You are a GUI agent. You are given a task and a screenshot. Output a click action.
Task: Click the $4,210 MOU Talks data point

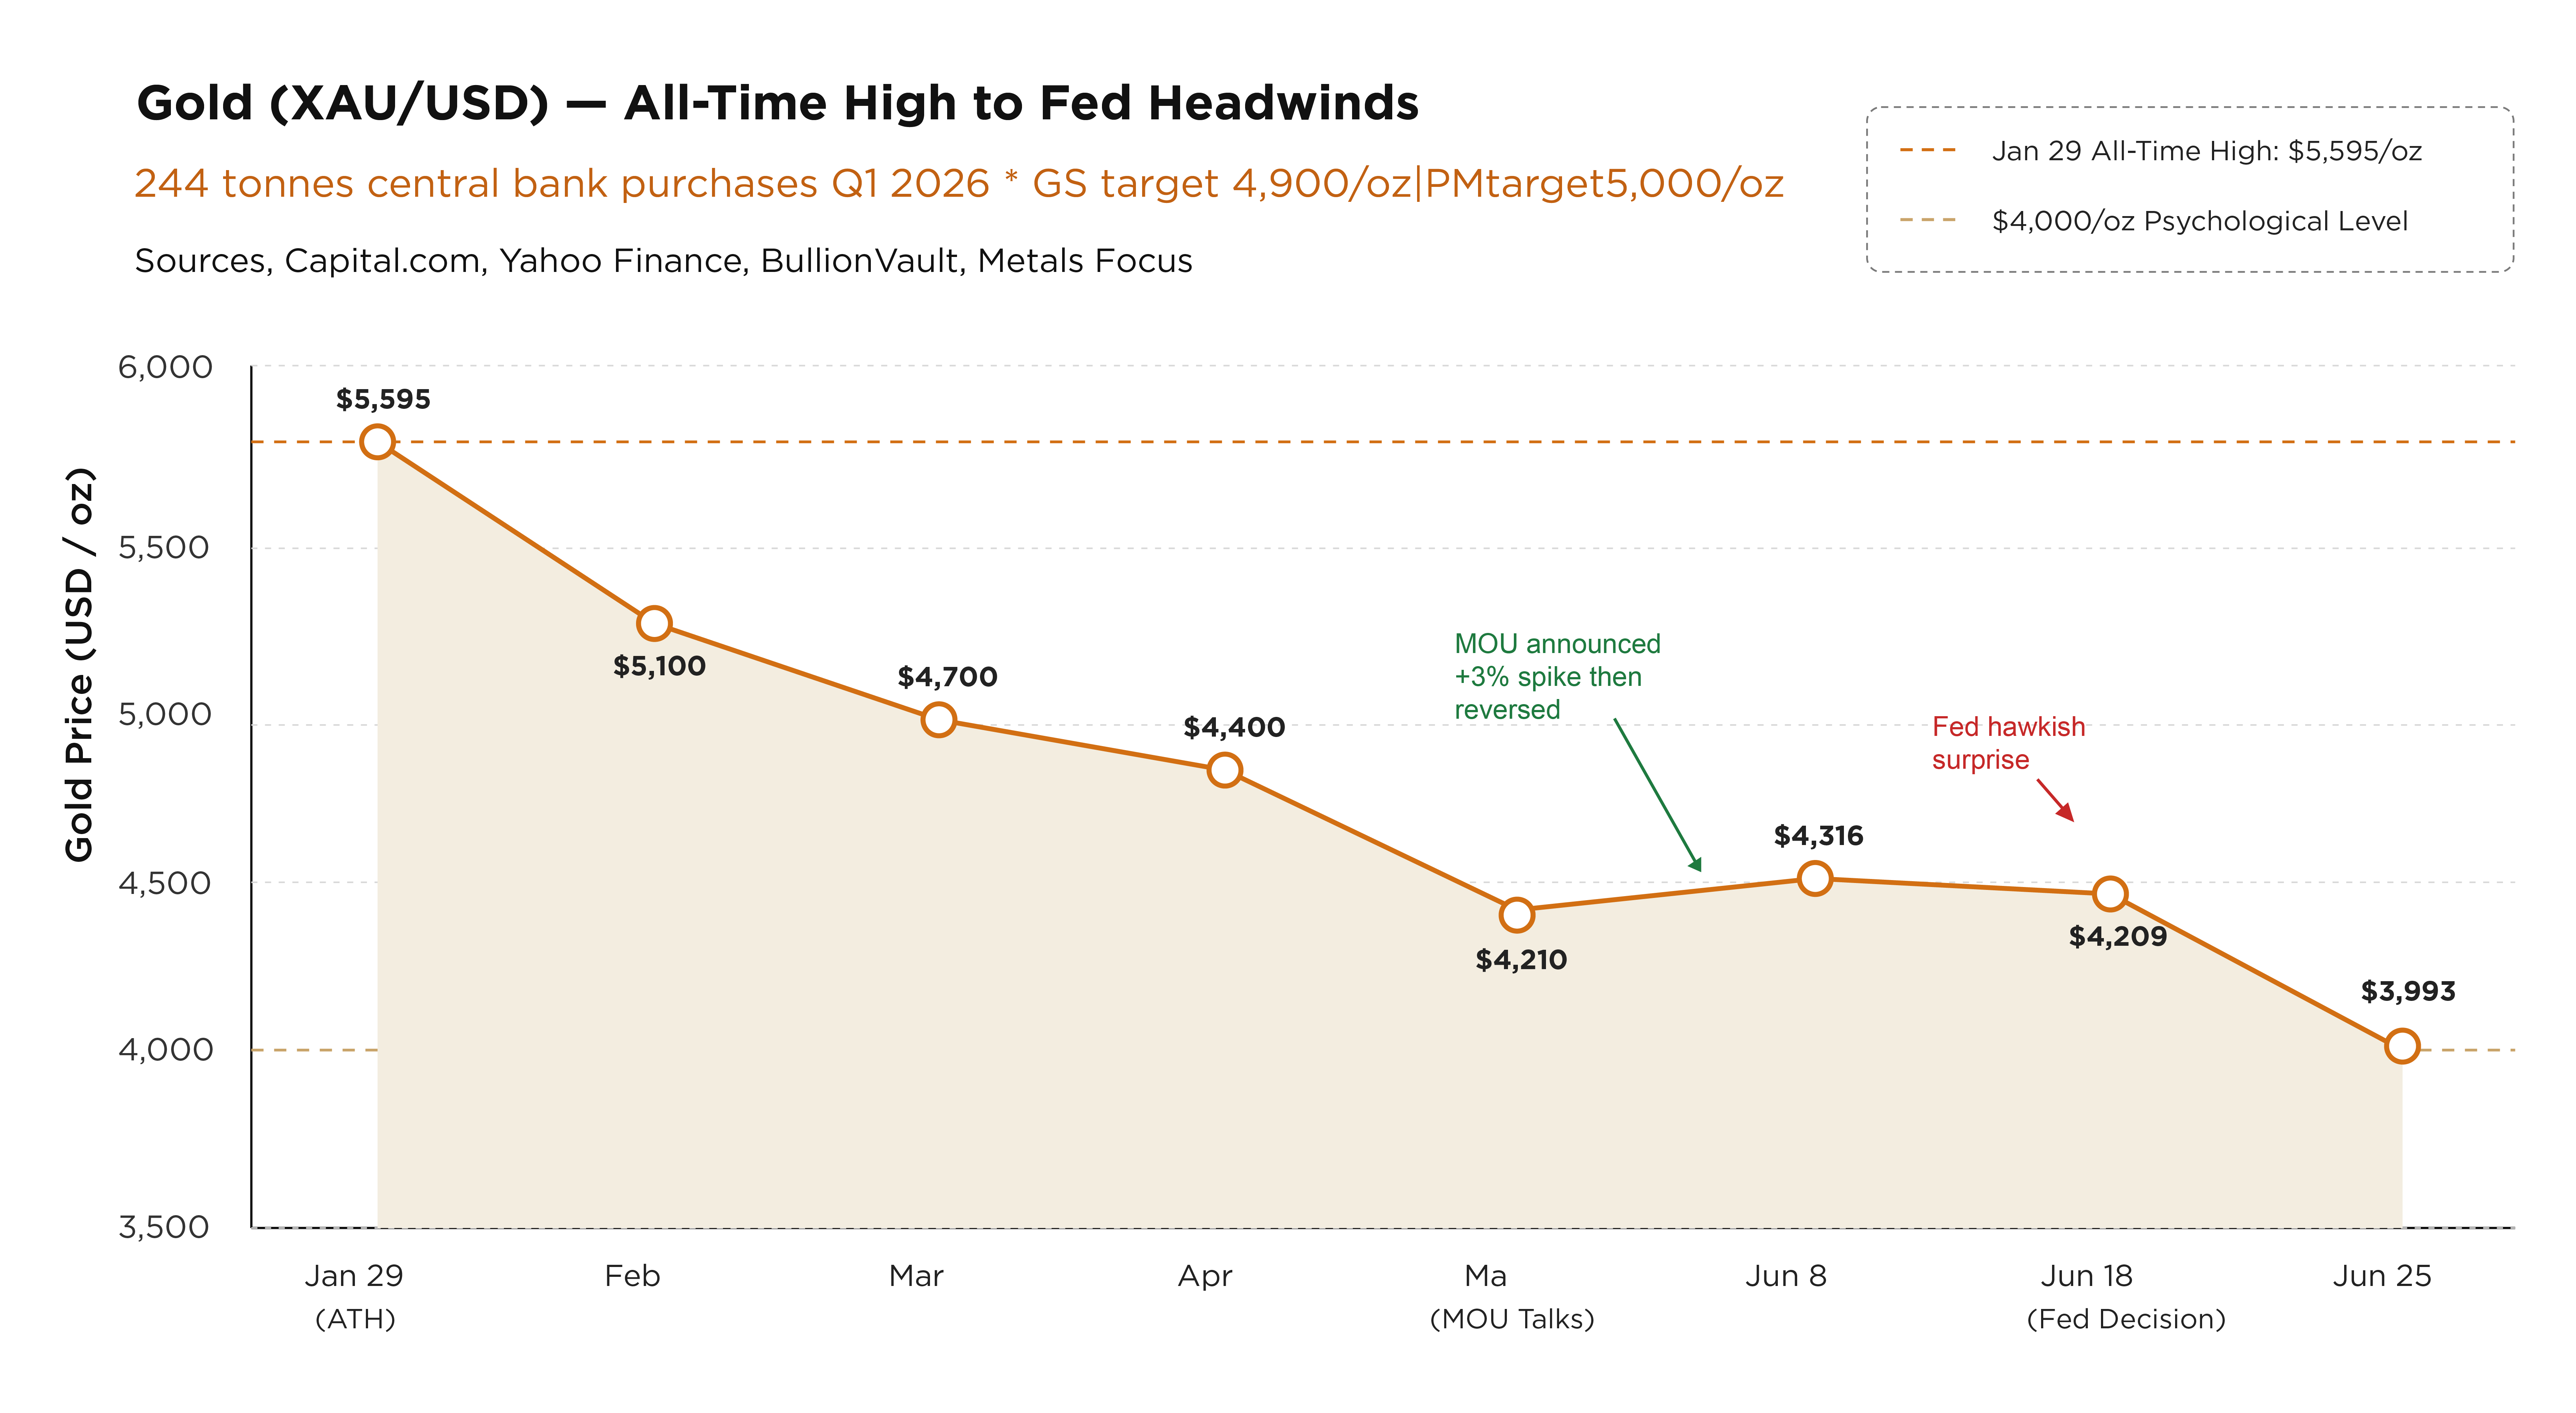click(1516, 914)
